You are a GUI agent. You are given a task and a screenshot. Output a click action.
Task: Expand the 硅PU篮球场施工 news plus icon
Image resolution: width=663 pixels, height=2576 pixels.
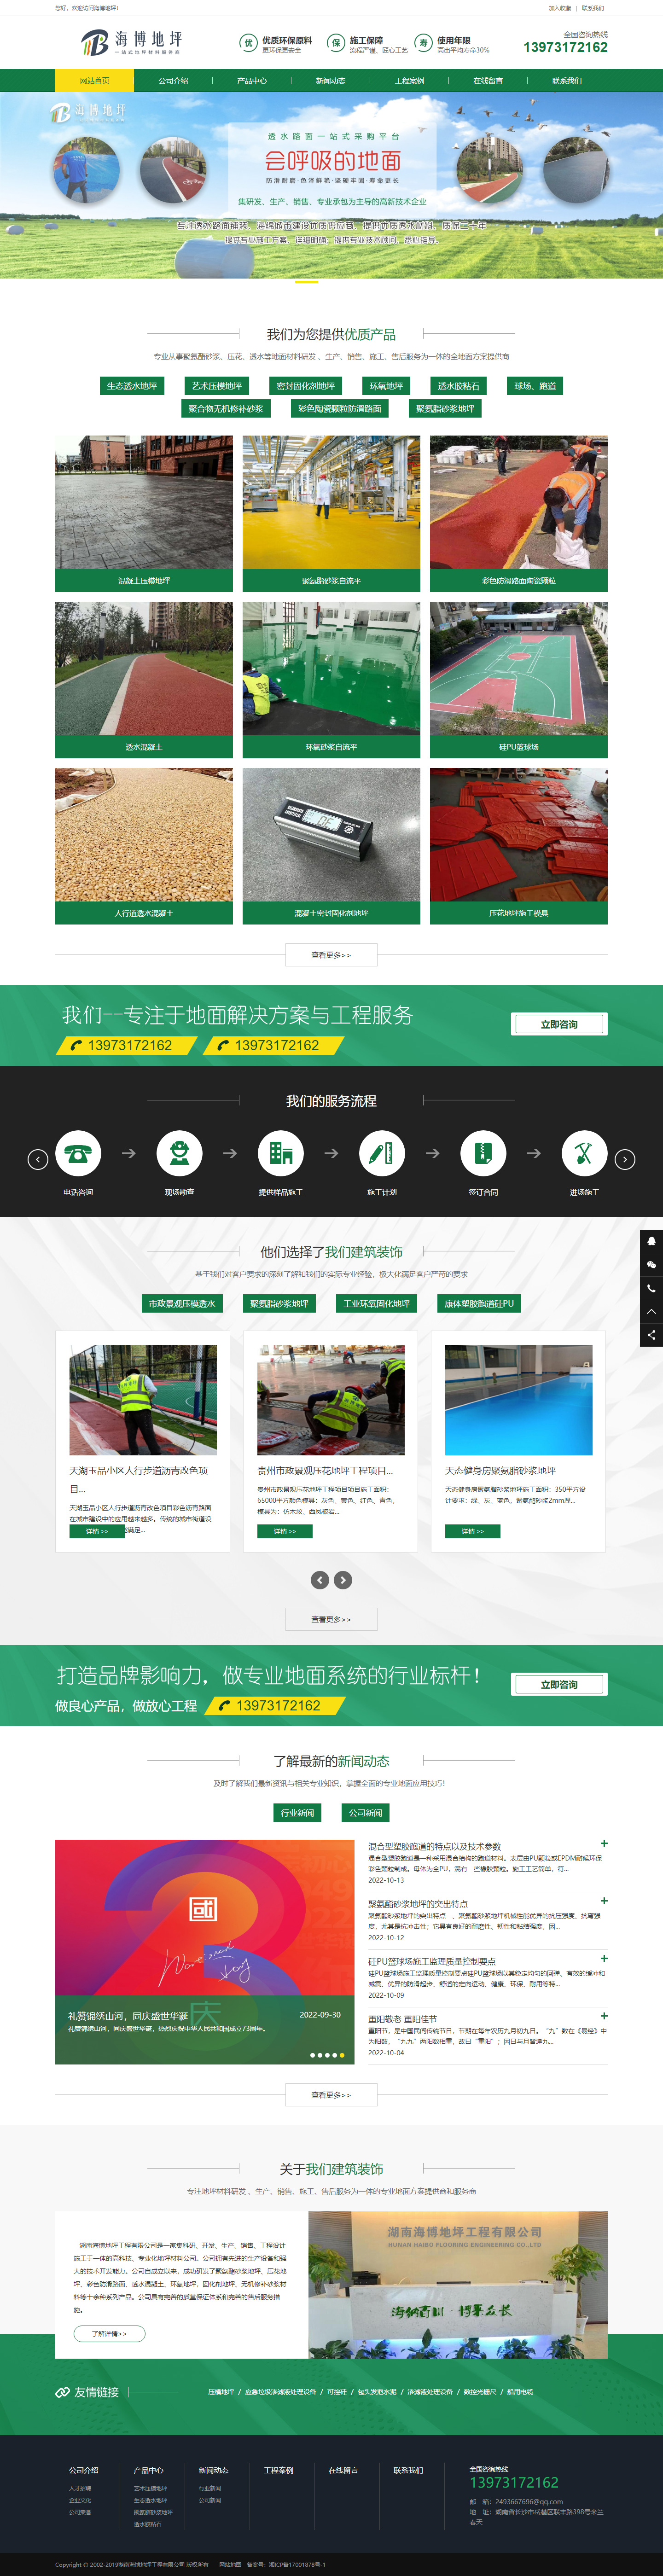pos(604,1958)
